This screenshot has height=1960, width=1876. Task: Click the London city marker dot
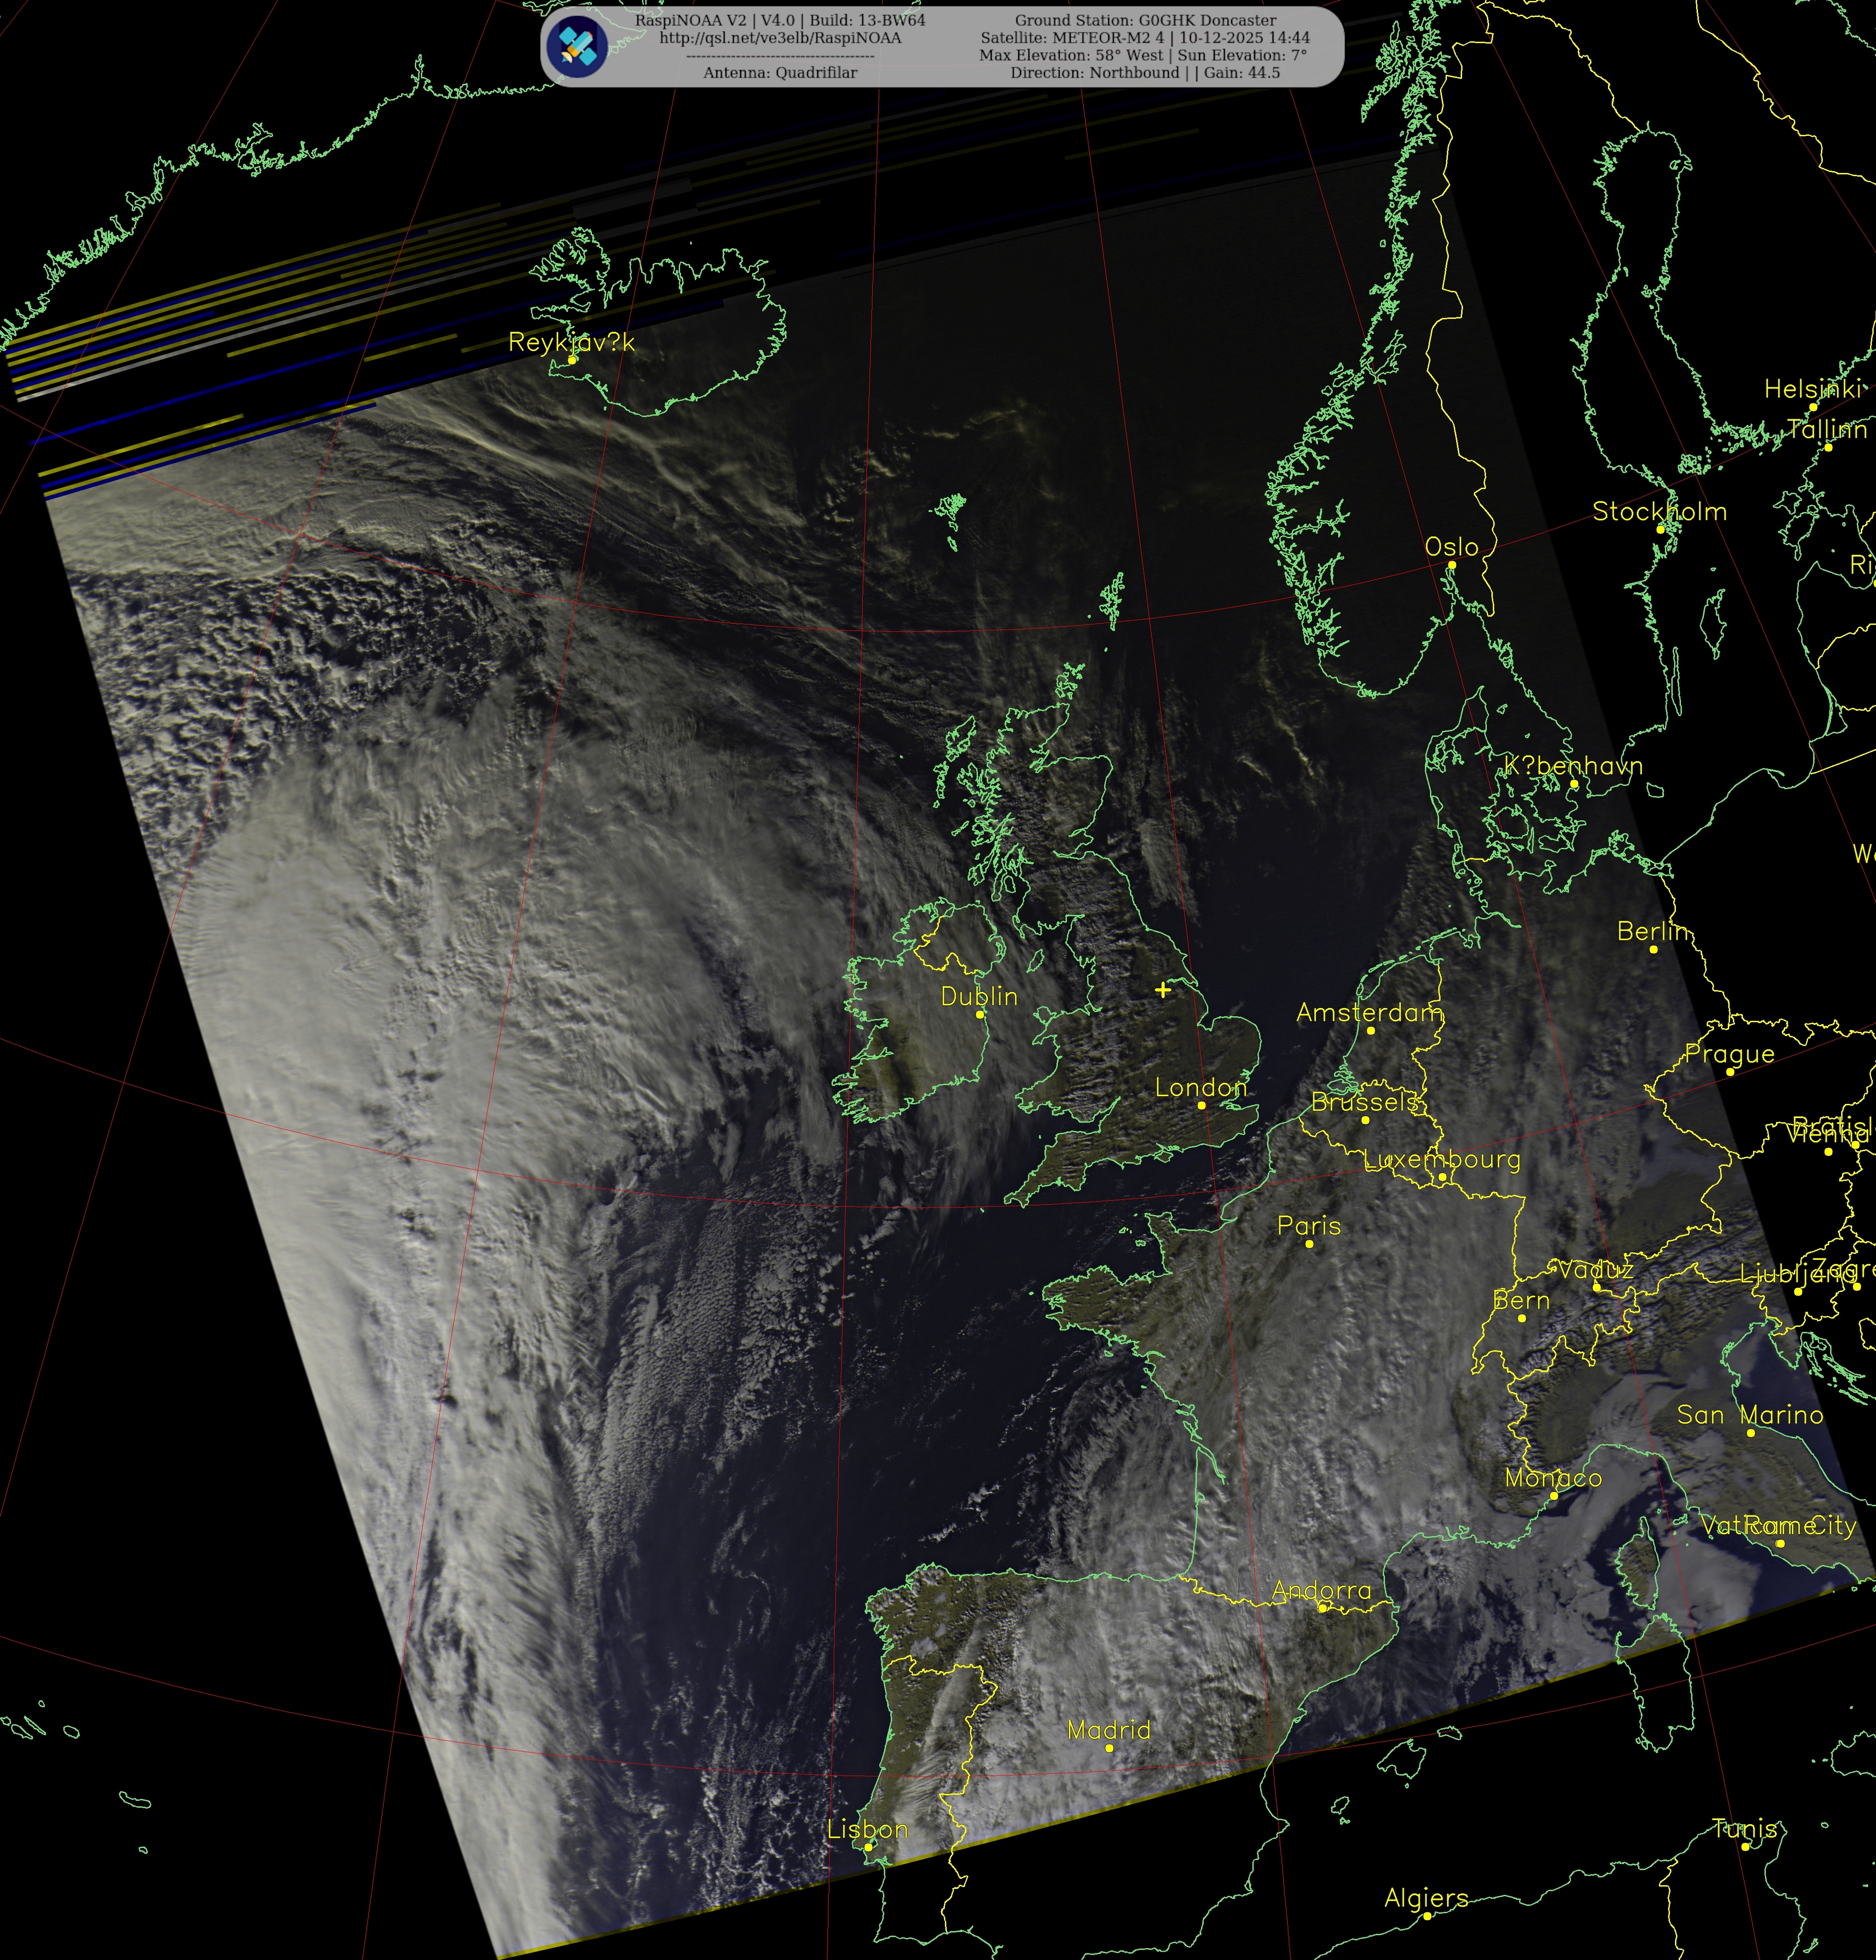pos(1201,1105)
